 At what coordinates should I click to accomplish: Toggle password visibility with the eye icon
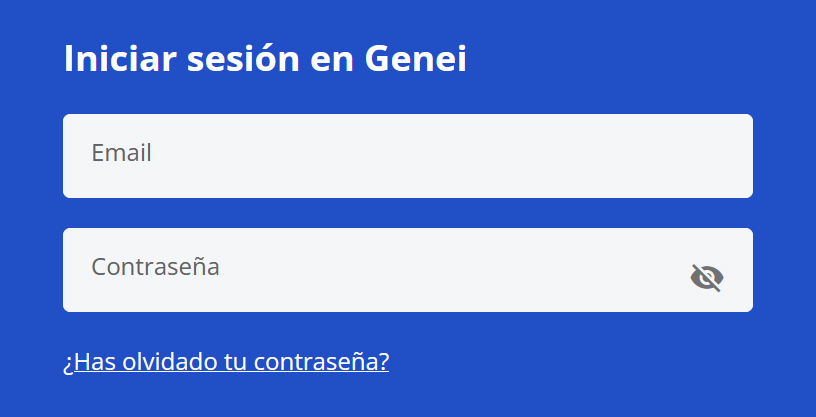[x=707, y=277]
